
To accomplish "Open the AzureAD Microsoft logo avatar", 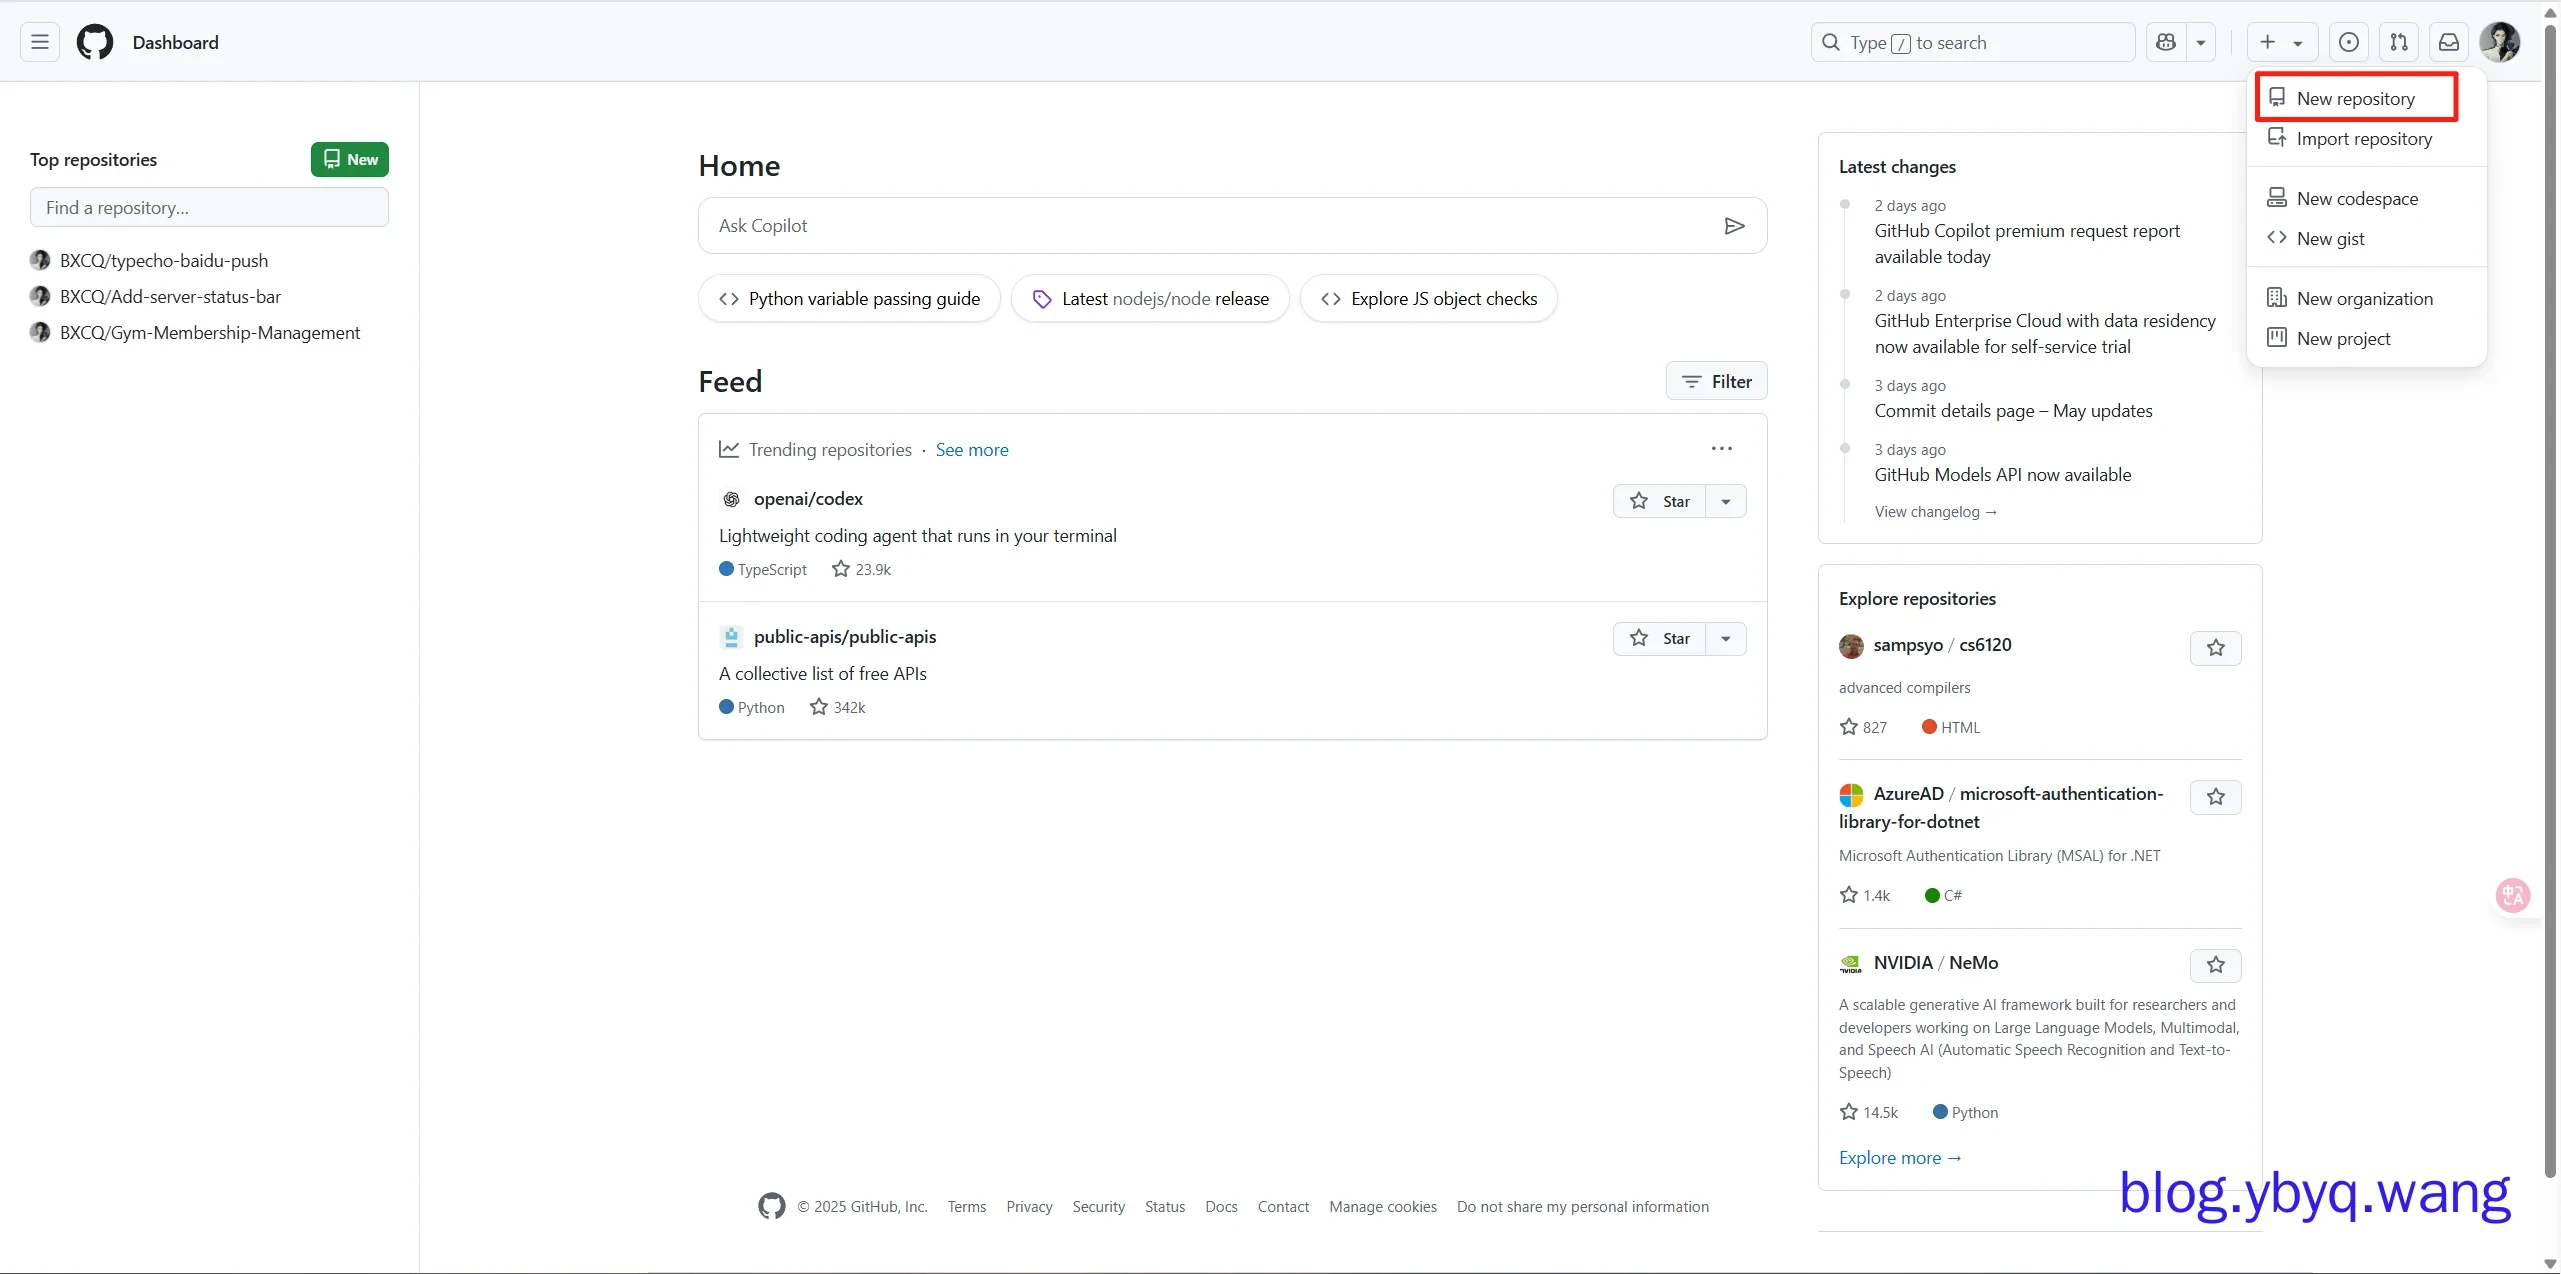I will (1851, 795).
